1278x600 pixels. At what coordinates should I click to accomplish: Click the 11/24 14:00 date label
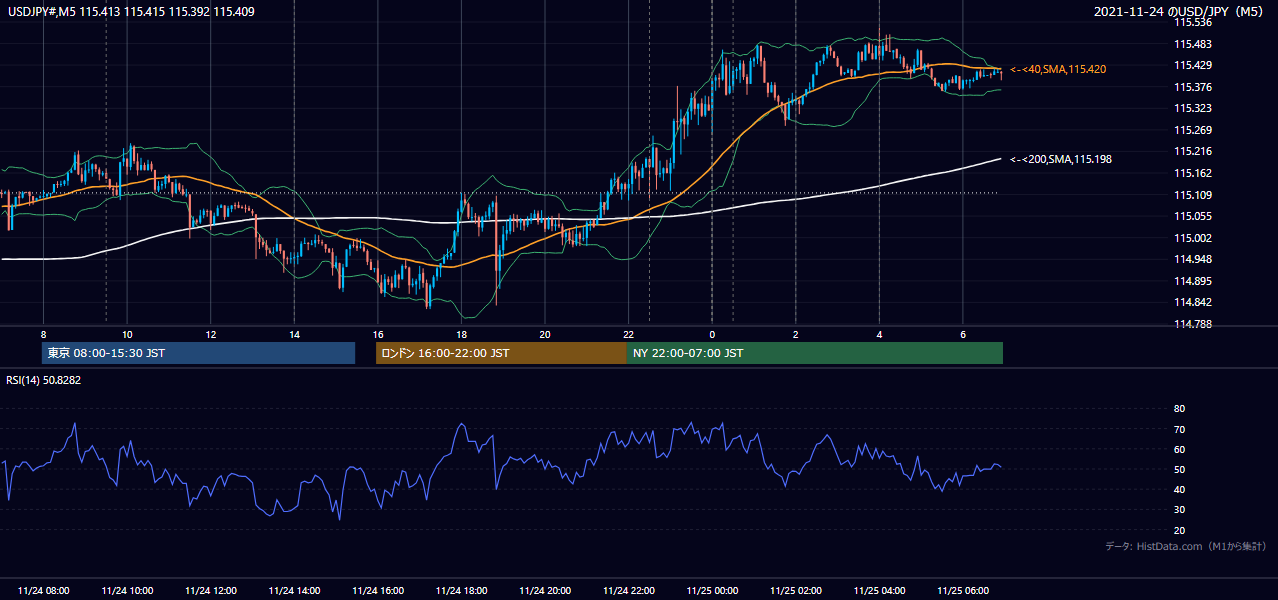[x=294, y=591]
